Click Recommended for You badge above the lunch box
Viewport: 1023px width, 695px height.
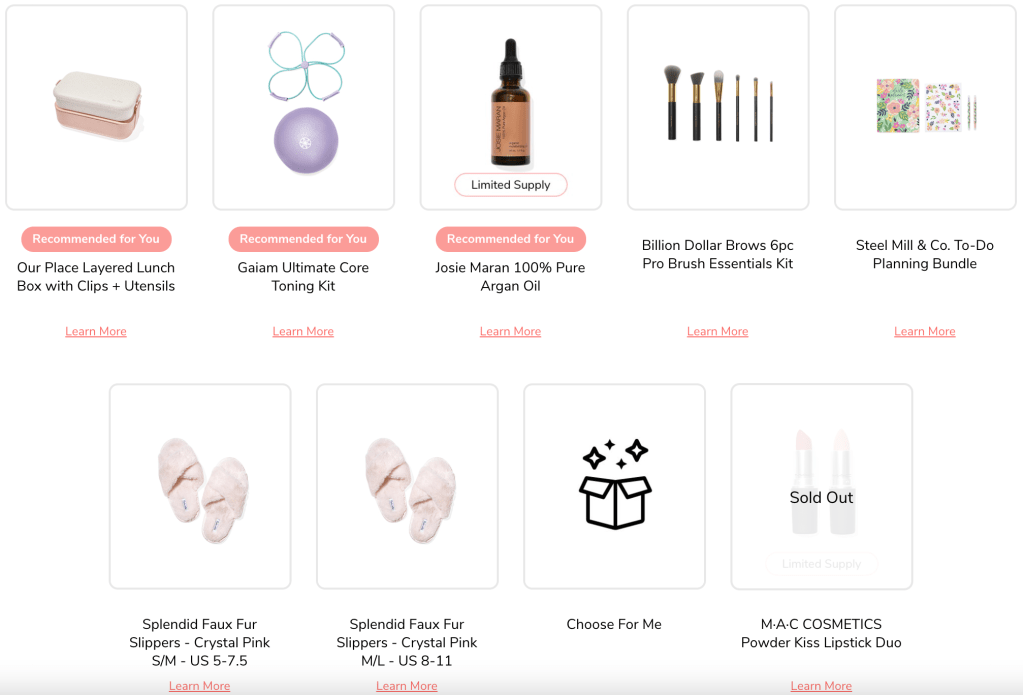[97, 239]
